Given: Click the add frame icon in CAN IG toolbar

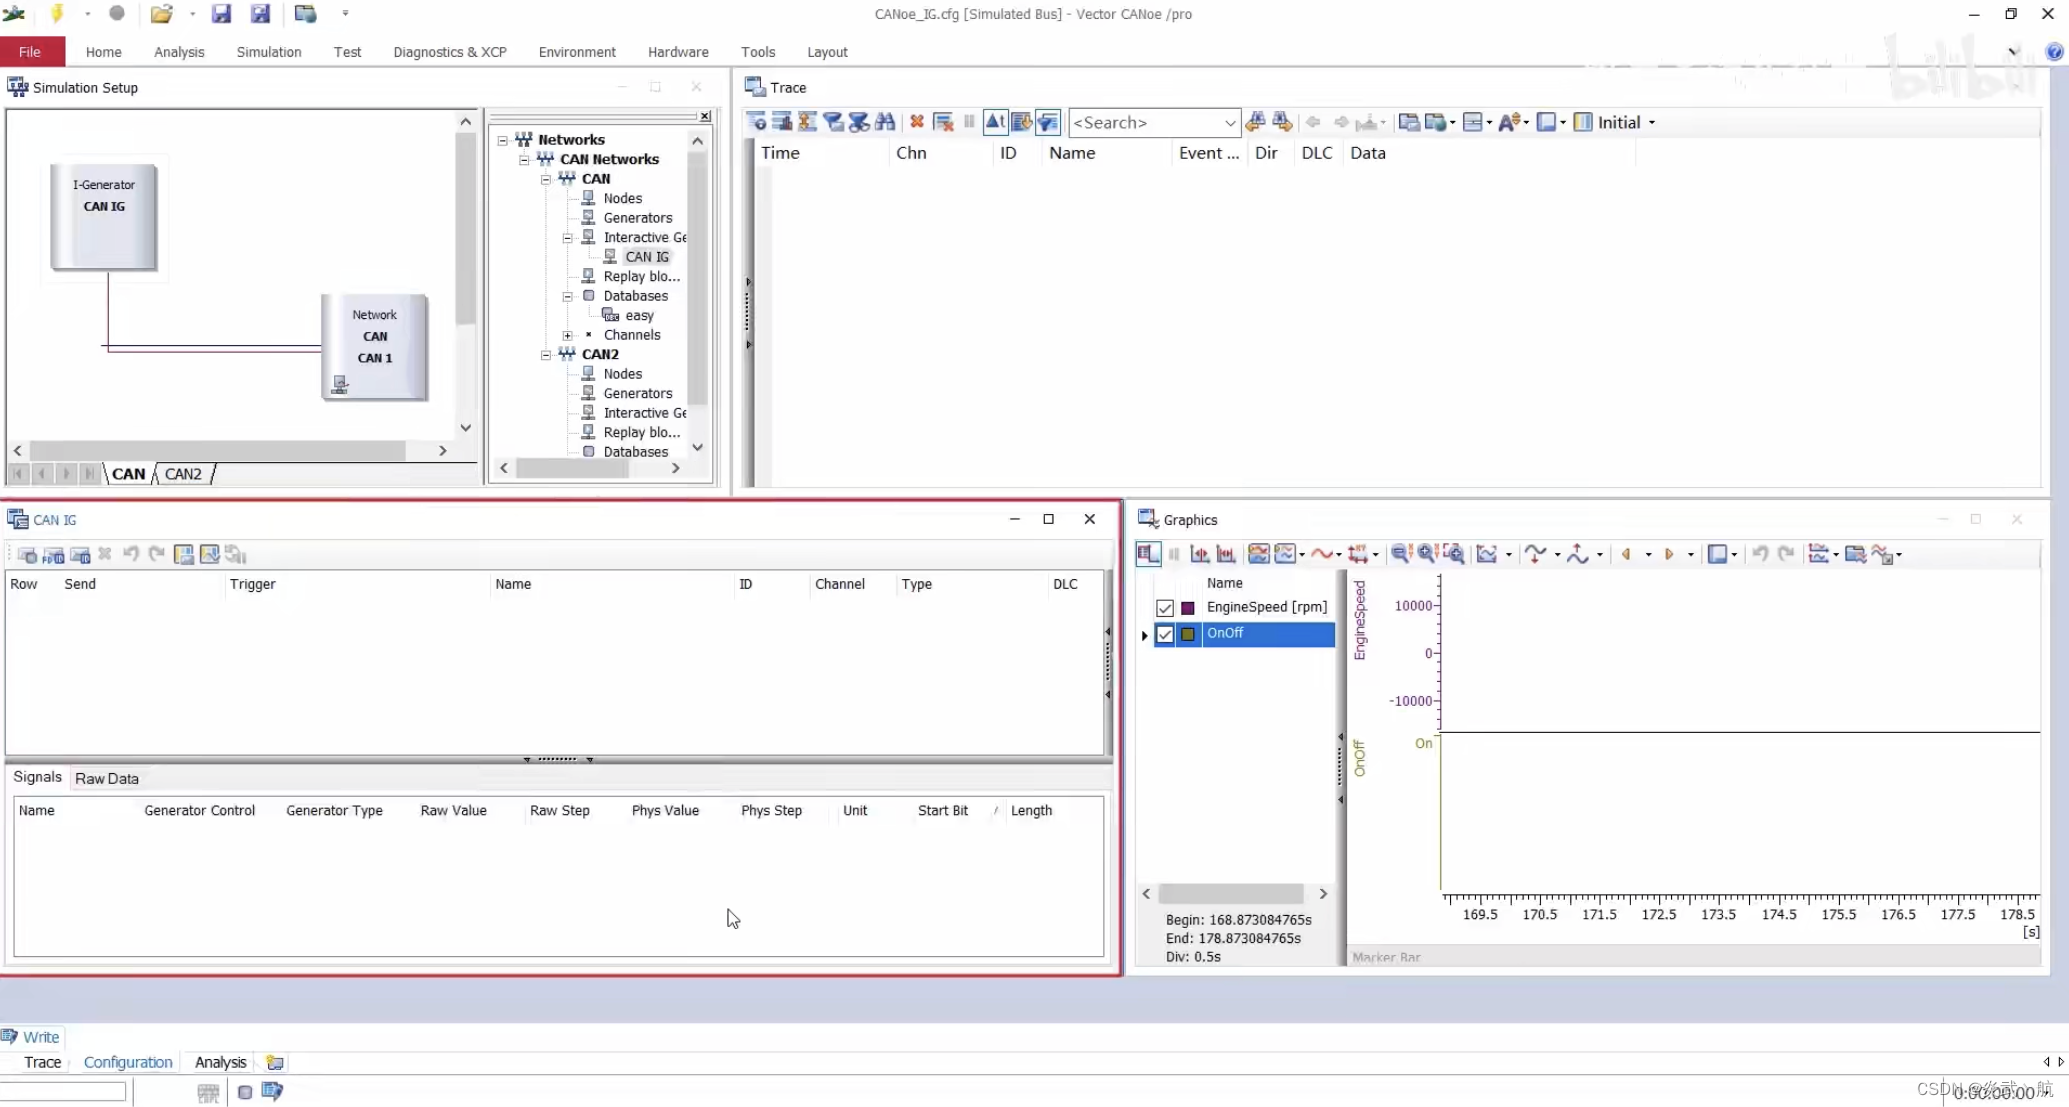Looking at the screenshot, I should pos(27,555).
